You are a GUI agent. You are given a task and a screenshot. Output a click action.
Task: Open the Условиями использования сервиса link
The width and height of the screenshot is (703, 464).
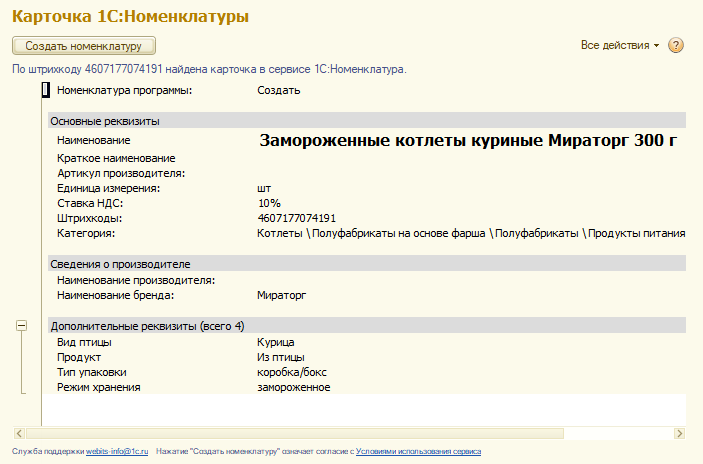pyautogui.click(x=418, y=451)
